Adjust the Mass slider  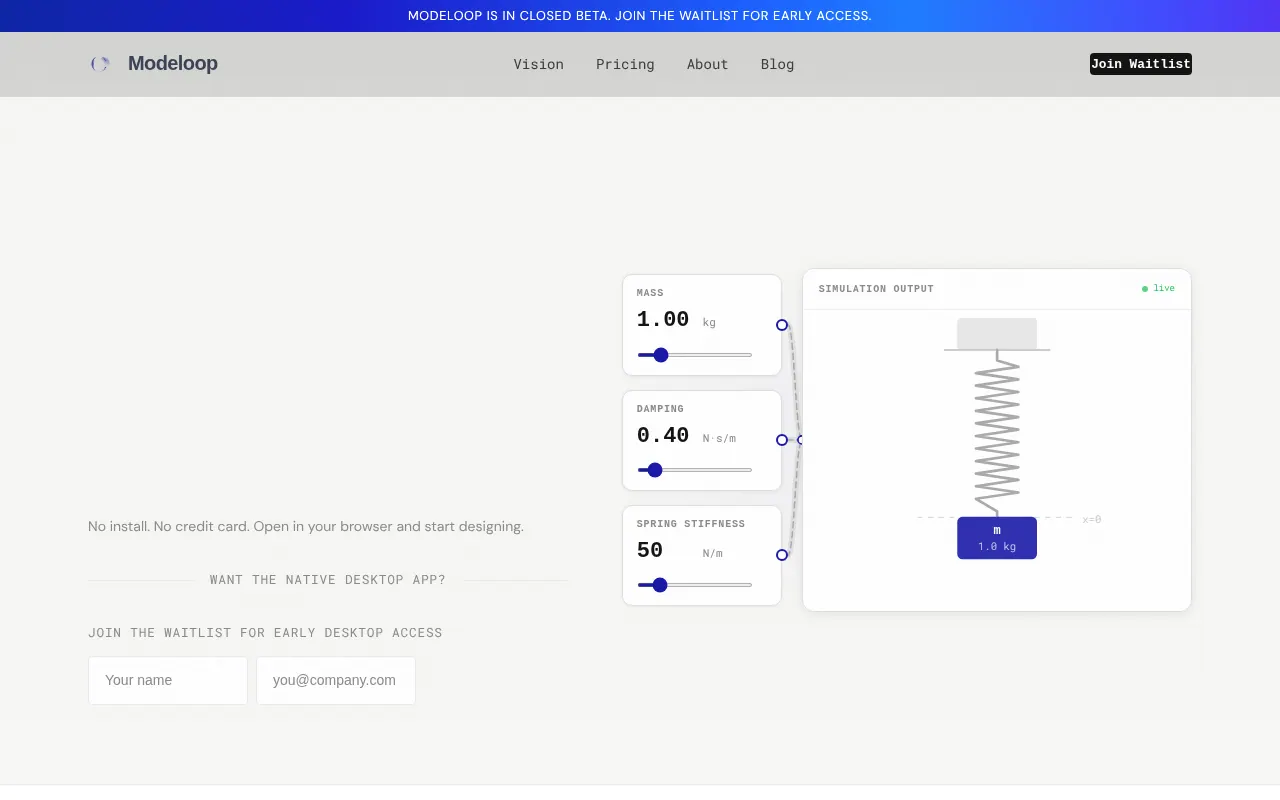[x=695, y=355]
